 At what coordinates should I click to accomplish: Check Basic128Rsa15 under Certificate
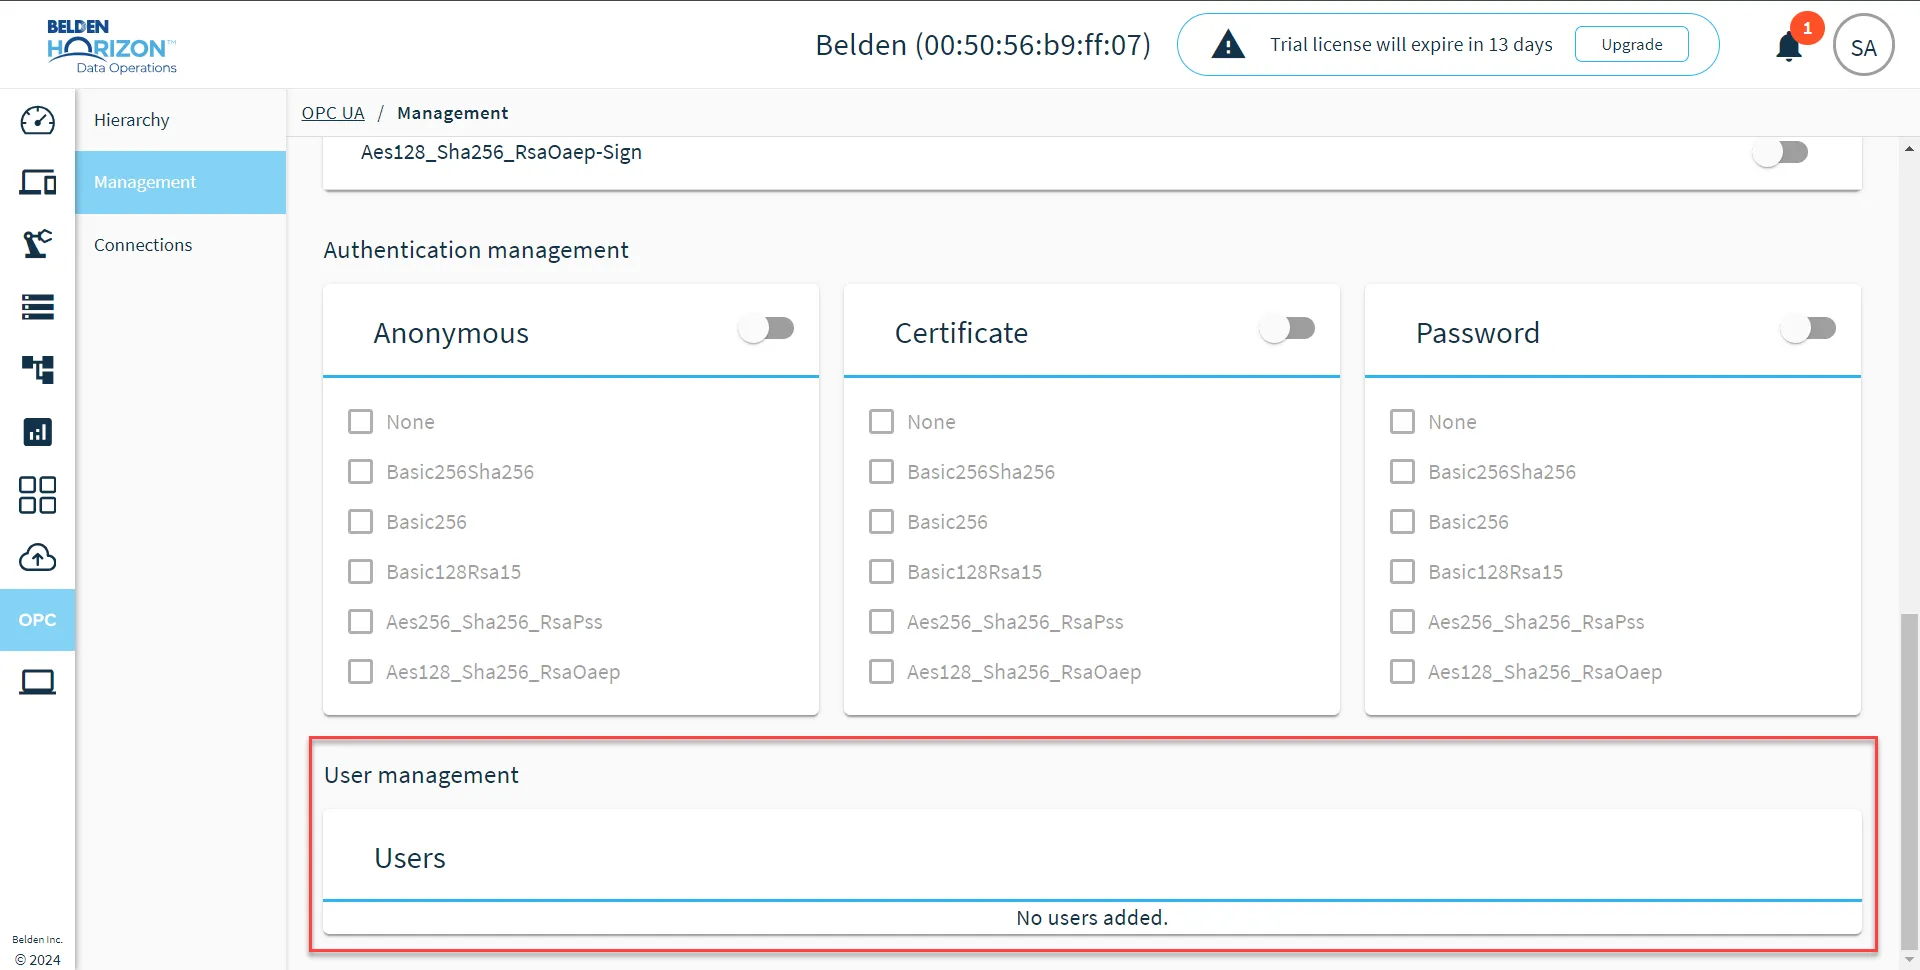[881, 572]
